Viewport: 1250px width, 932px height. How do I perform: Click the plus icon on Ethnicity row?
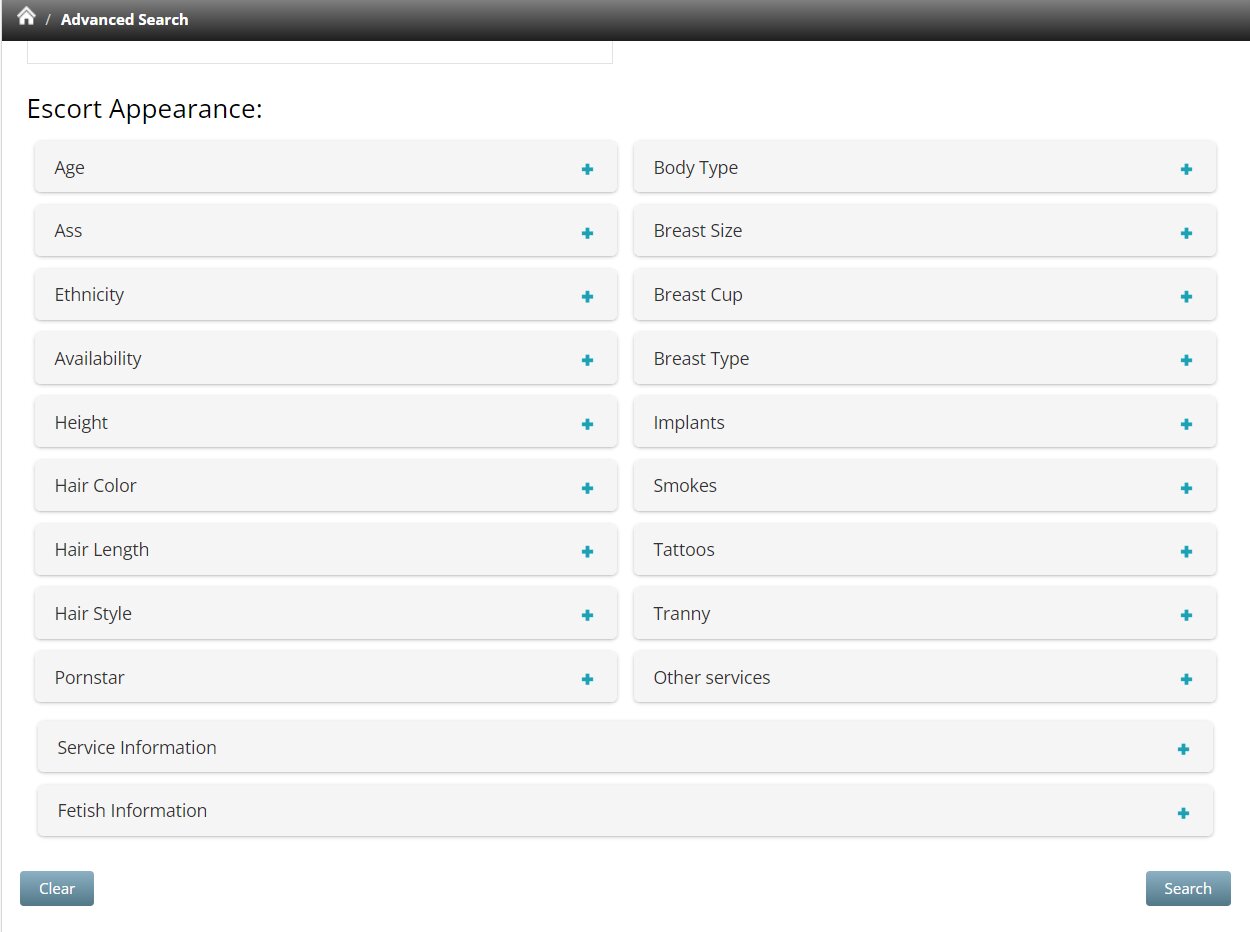pos(587,296)
